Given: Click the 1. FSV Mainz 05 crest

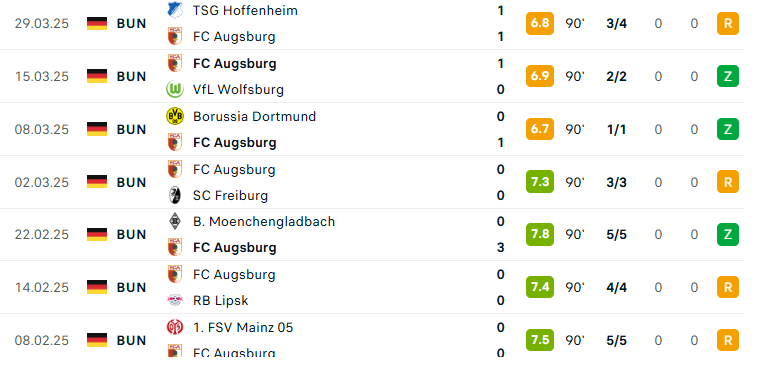Looking at the screenshot, I should click(175, 327).
